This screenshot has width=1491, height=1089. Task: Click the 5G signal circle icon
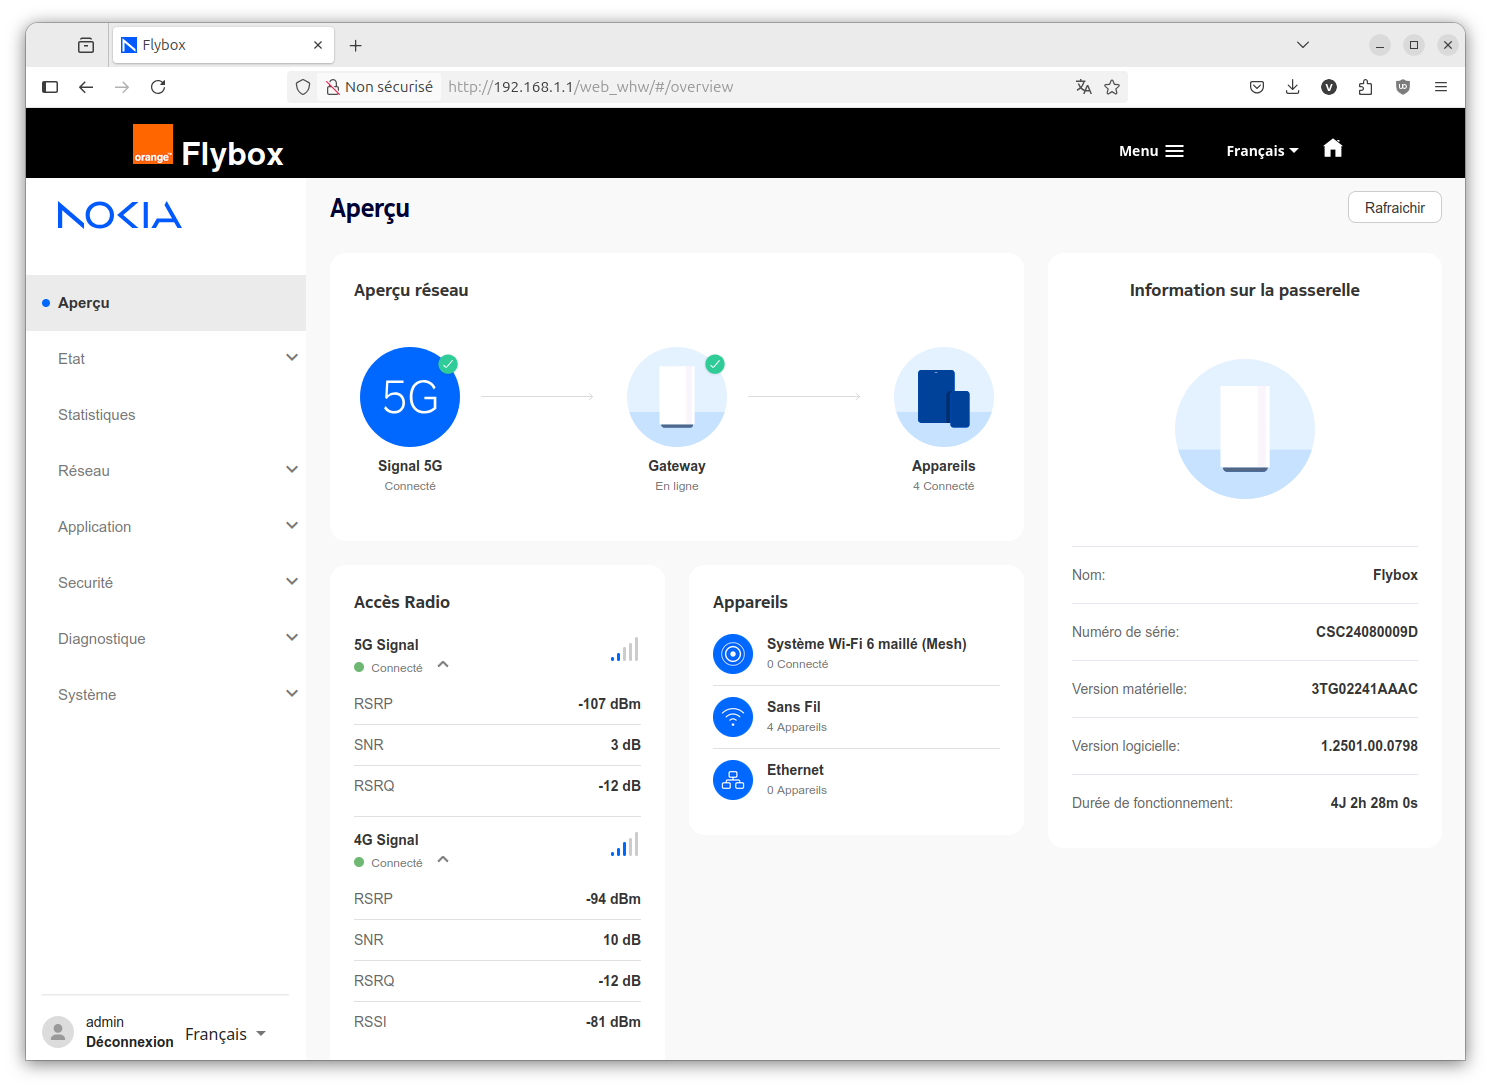coord(410,397)
